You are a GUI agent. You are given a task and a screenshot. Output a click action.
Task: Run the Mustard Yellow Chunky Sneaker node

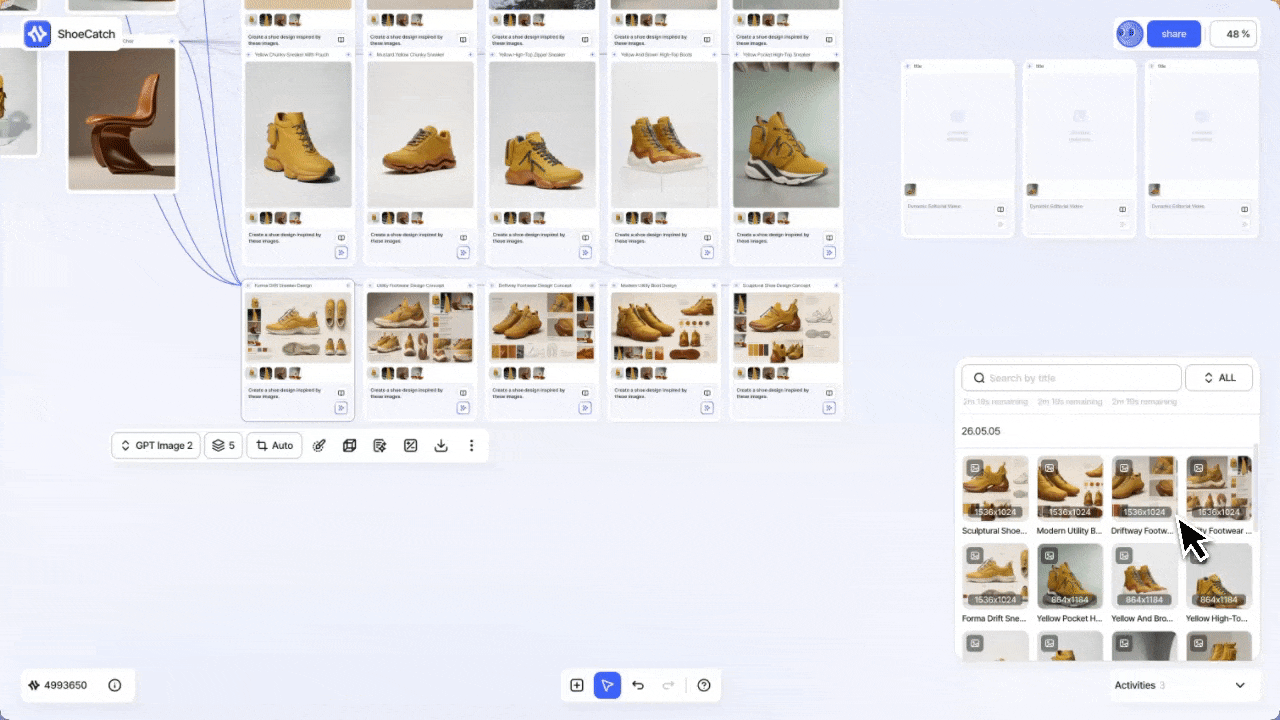tap(463, 253)
